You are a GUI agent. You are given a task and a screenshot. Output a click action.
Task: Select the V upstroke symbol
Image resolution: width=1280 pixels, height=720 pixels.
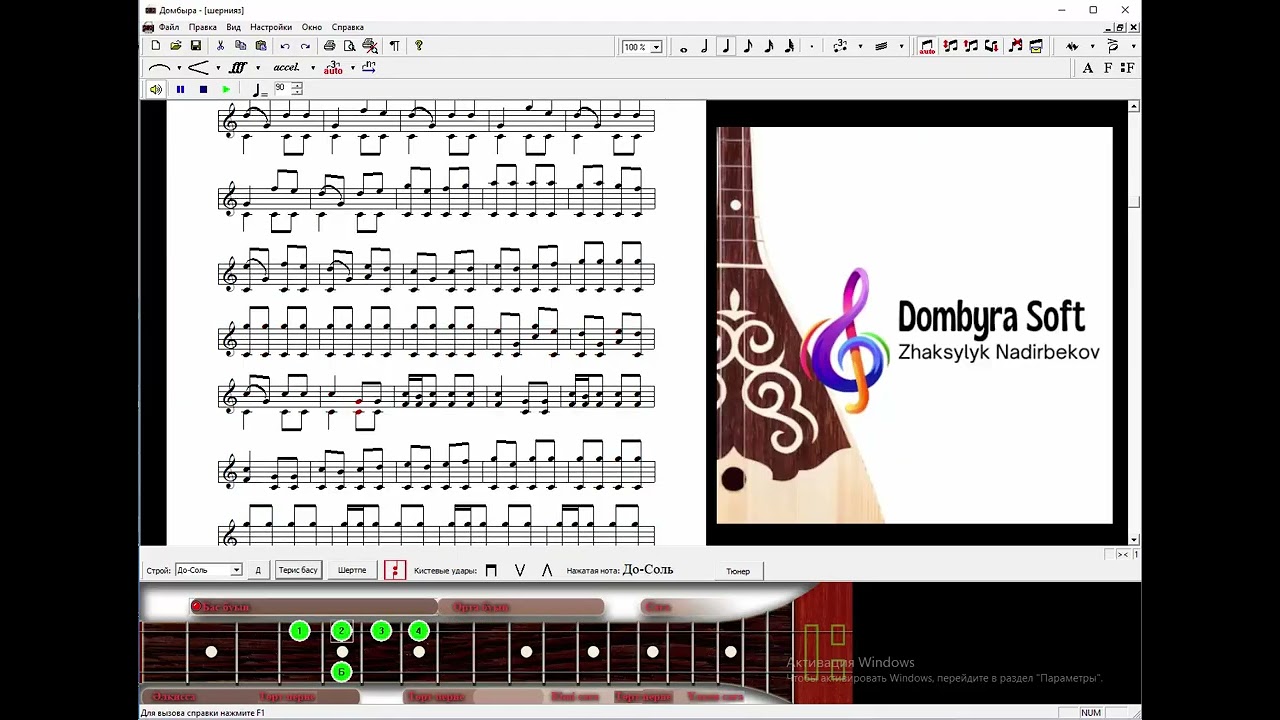pyautogui.click(x=519, y=570)
